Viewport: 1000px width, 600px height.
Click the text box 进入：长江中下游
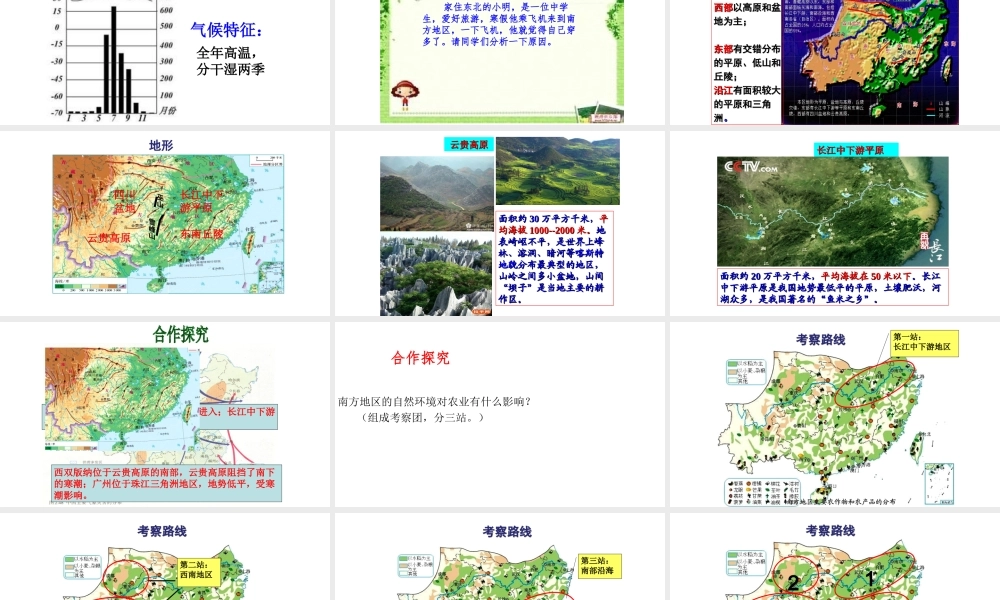[x=238, y=416]
